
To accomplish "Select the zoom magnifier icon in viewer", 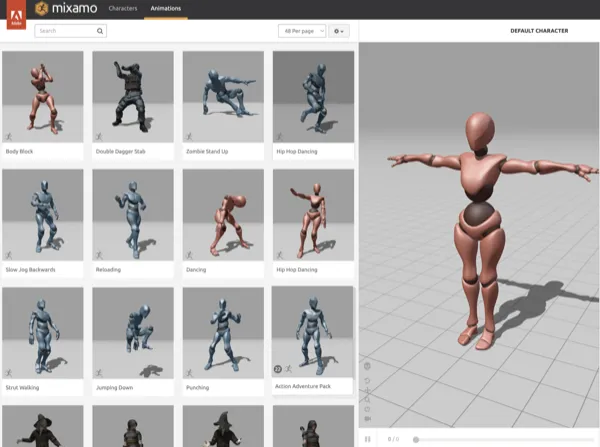I will coord(367,400).
